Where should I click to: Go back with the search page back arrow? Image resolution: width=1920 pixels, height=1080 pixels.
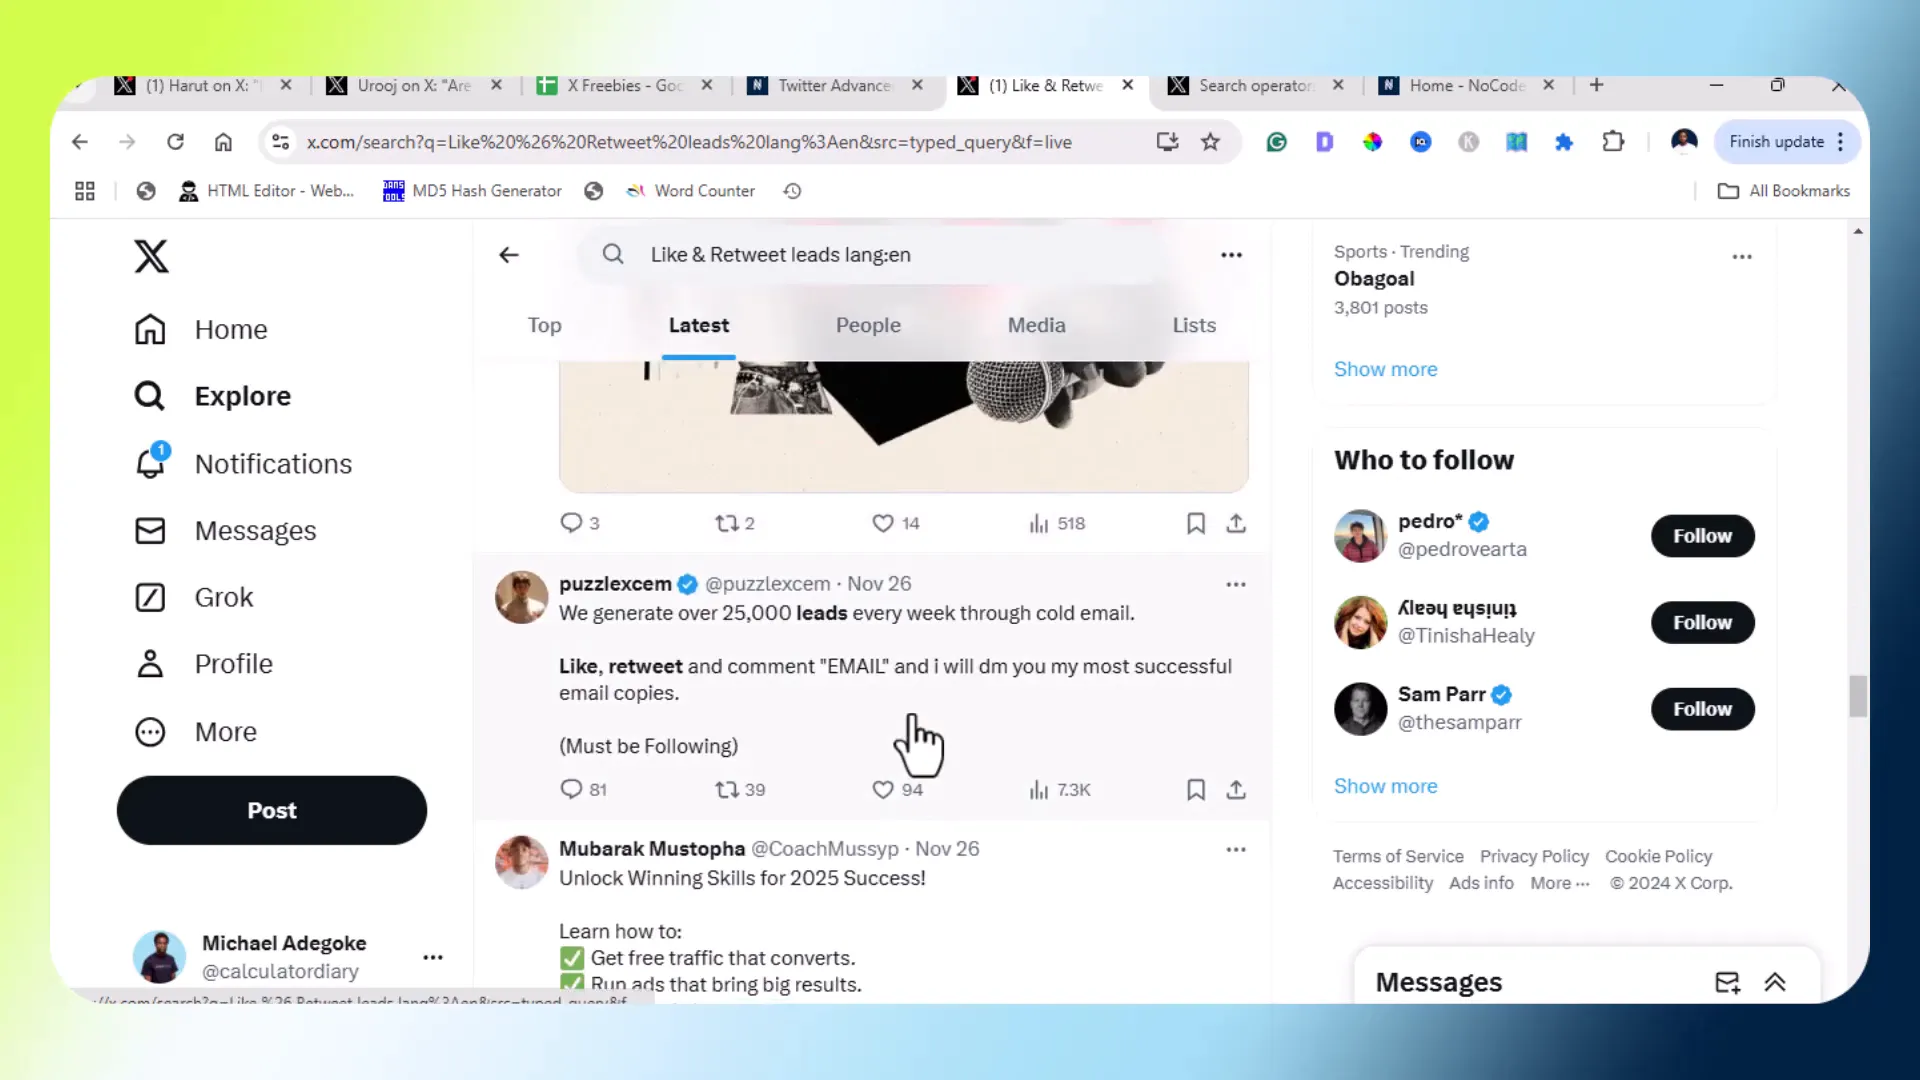click(509, 255)
